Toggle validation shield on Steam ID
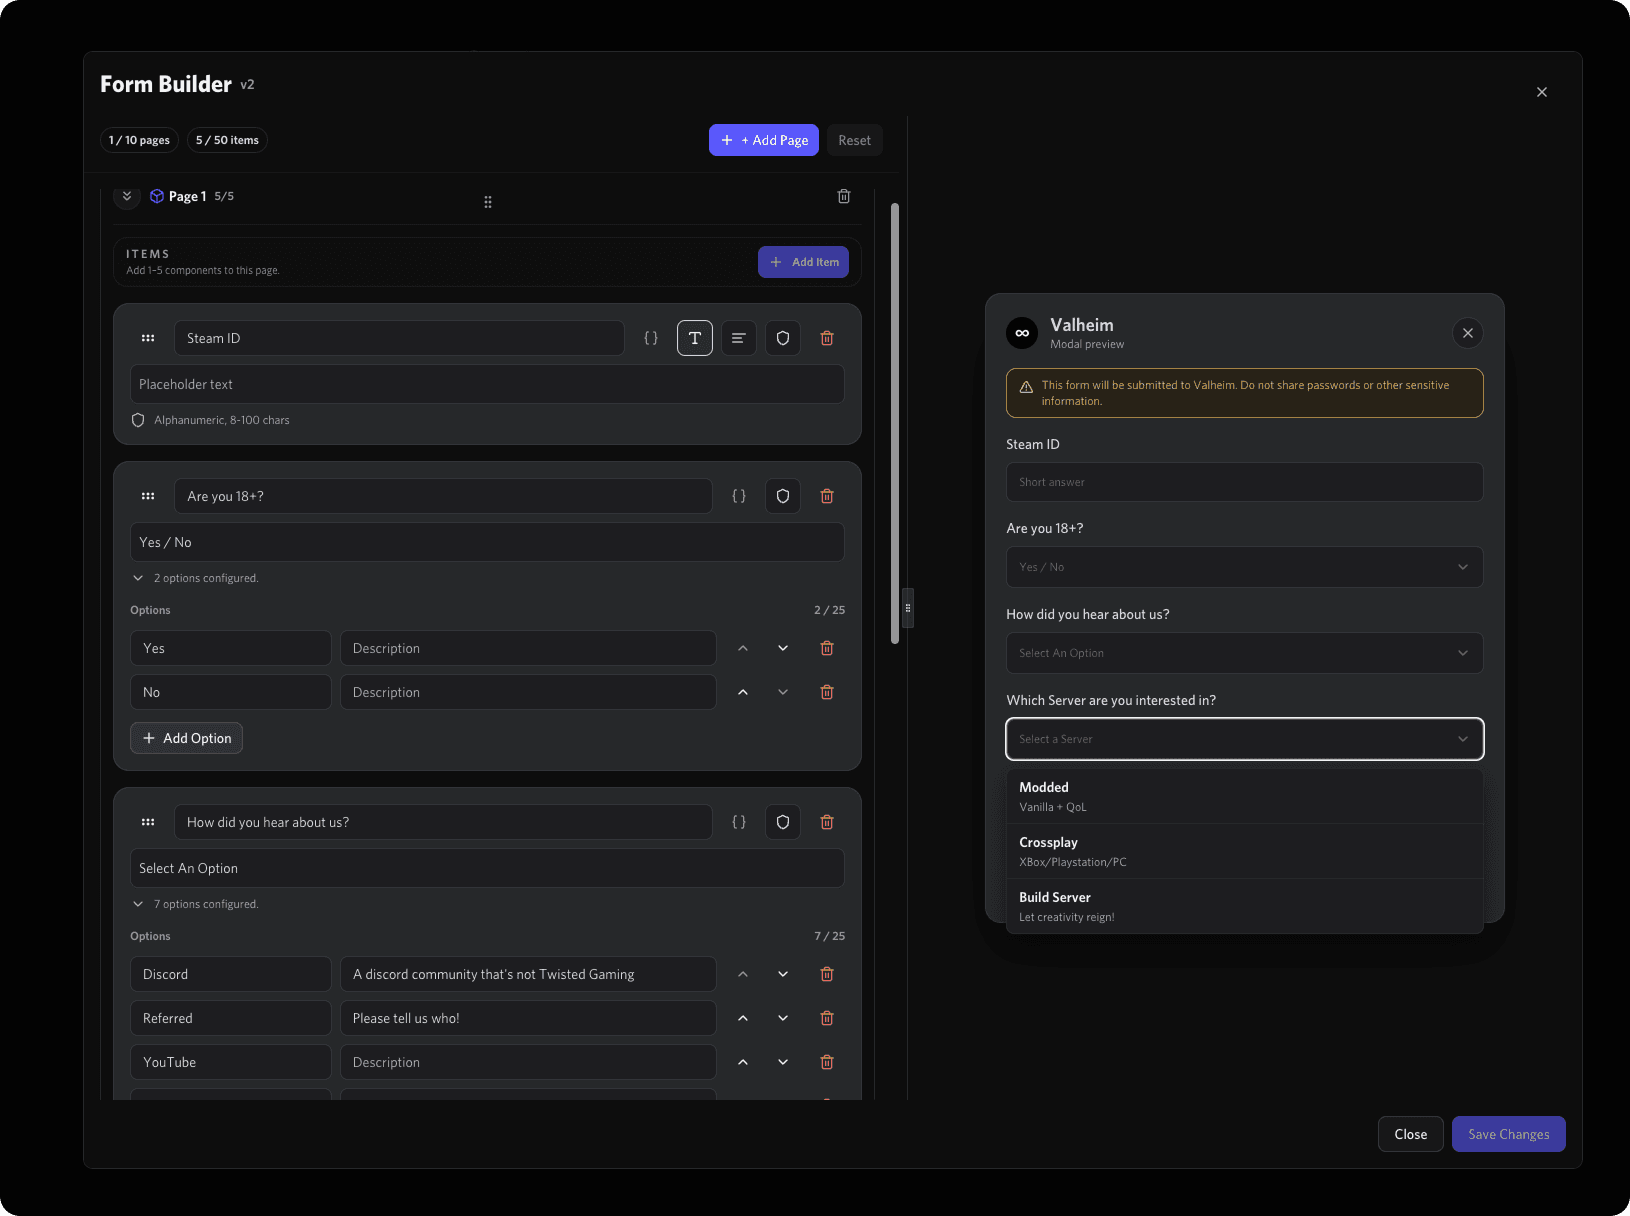This screenshot has width=1630, height=1216. pyautogui.click(x=783, y=338)
